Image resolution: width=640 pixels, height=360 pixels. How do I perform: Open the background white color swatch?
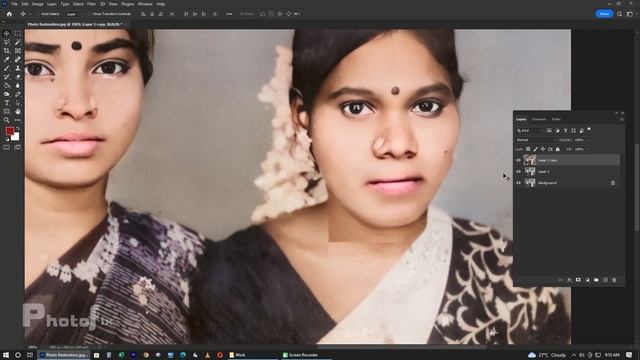point(16,137)
